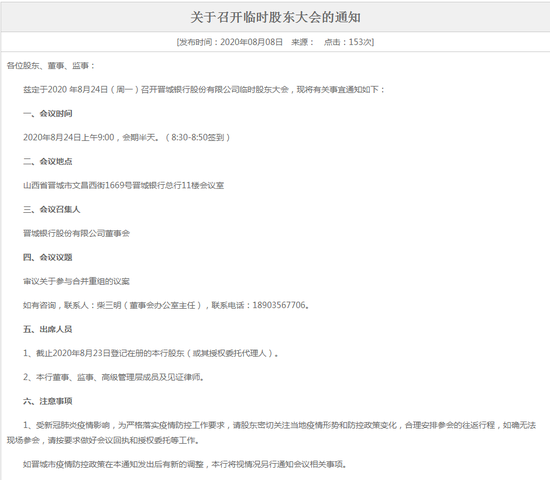Click the line starting 现场参会，请按要求
Viewport: 550px width, 480px height.
(x=103, y=440)
